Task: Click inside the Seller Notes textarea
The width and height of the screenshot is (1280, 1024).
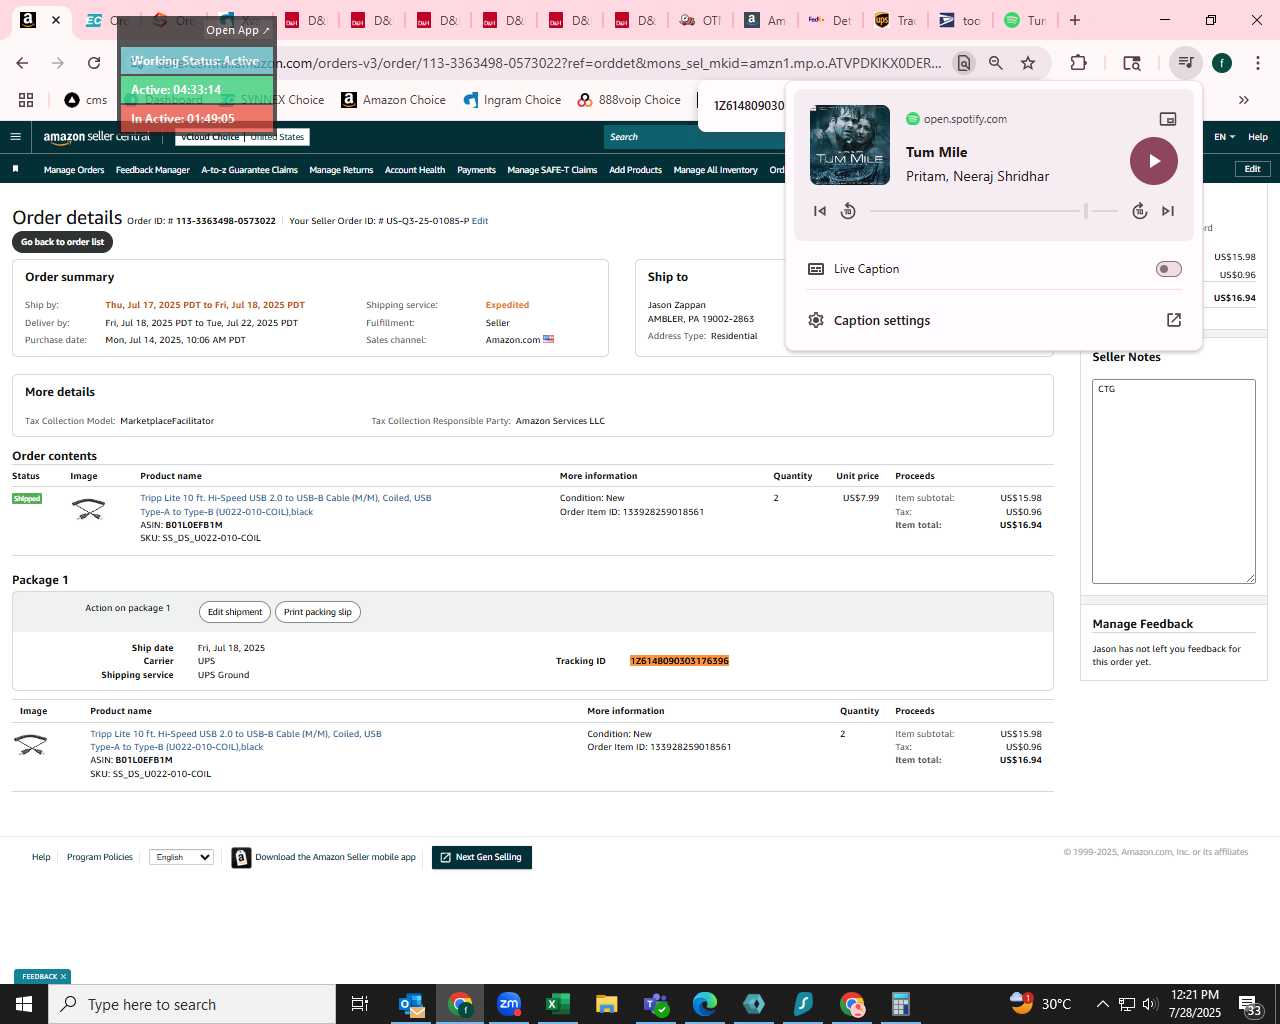Action: point(1174,481)
